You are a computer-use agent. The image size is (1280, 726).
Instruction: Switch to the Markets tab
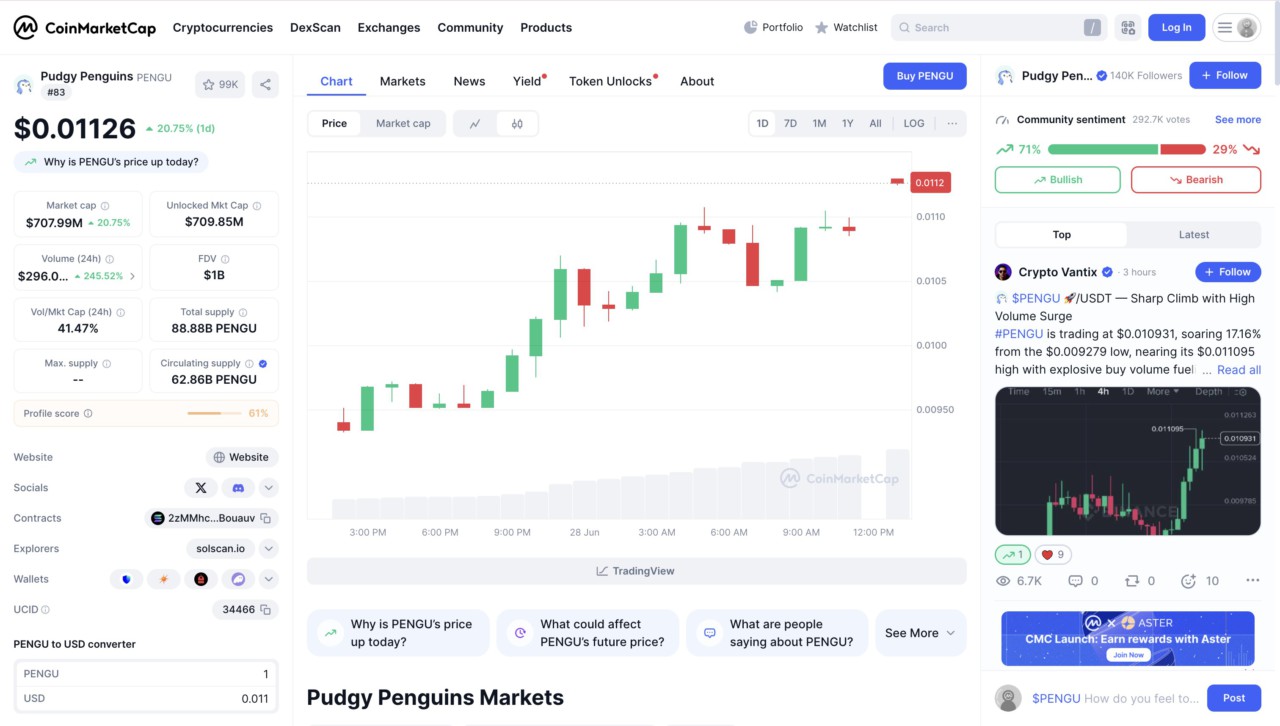pyautogui.click(x=402, y=81)
